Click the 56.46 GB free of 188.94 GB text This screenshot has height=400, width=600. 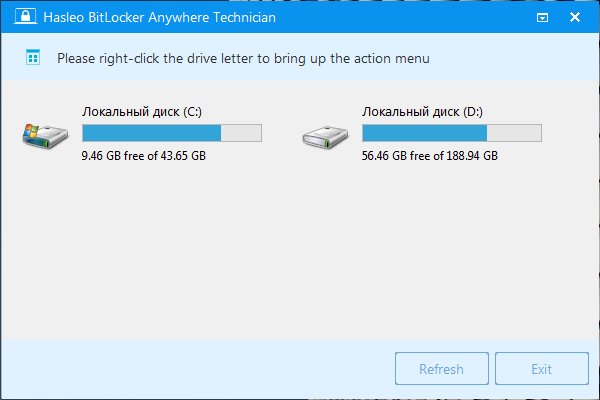(x=430, y=156)
